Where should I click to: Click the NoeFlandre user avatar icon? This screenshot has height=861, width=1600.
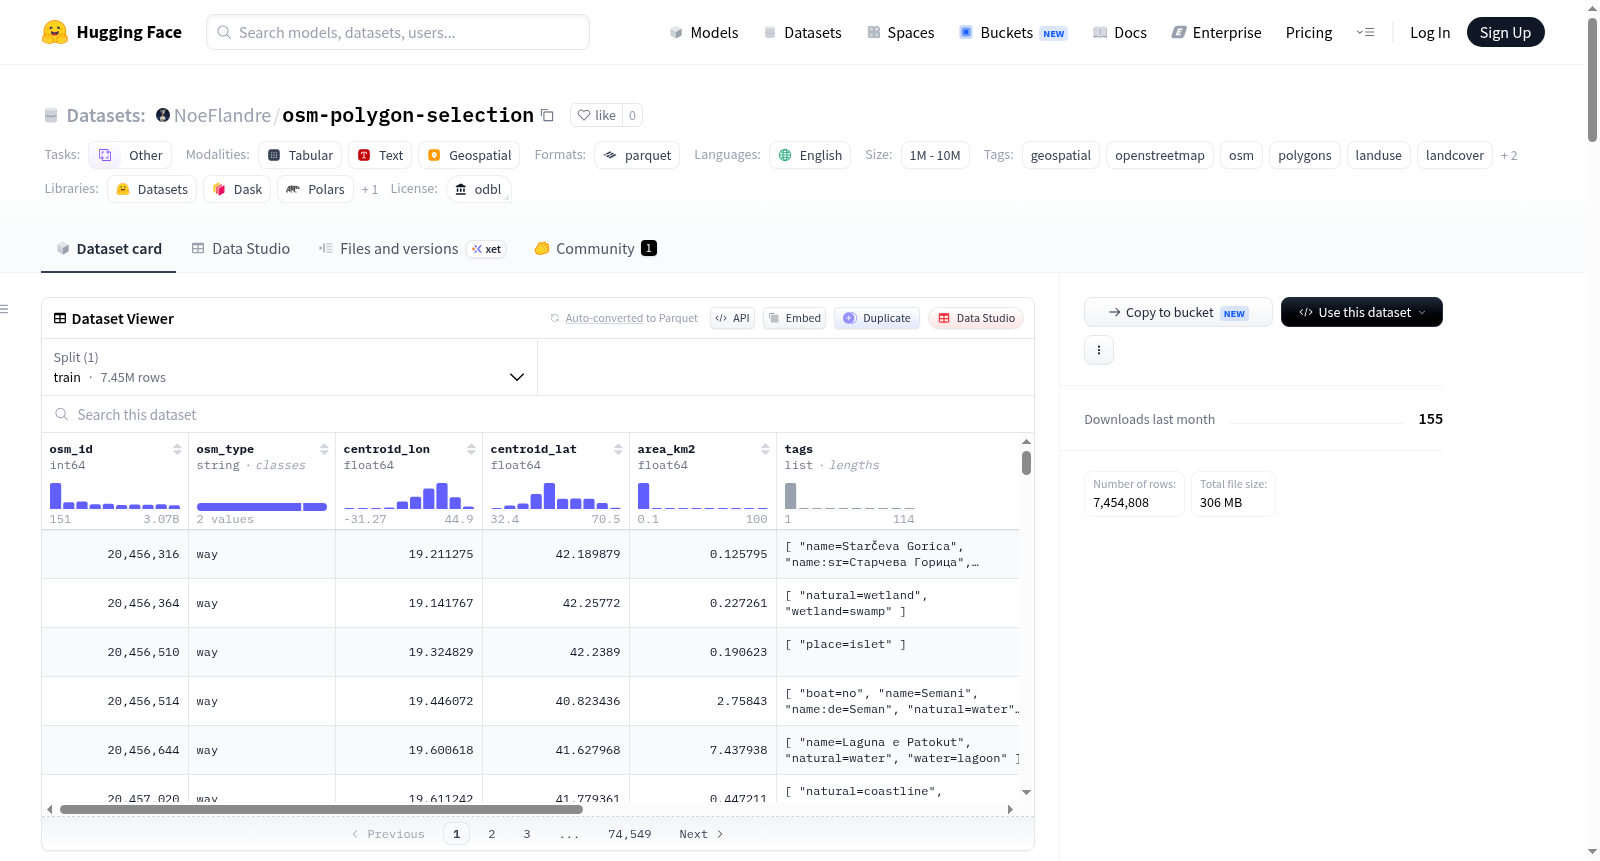[x=163, y=115]
